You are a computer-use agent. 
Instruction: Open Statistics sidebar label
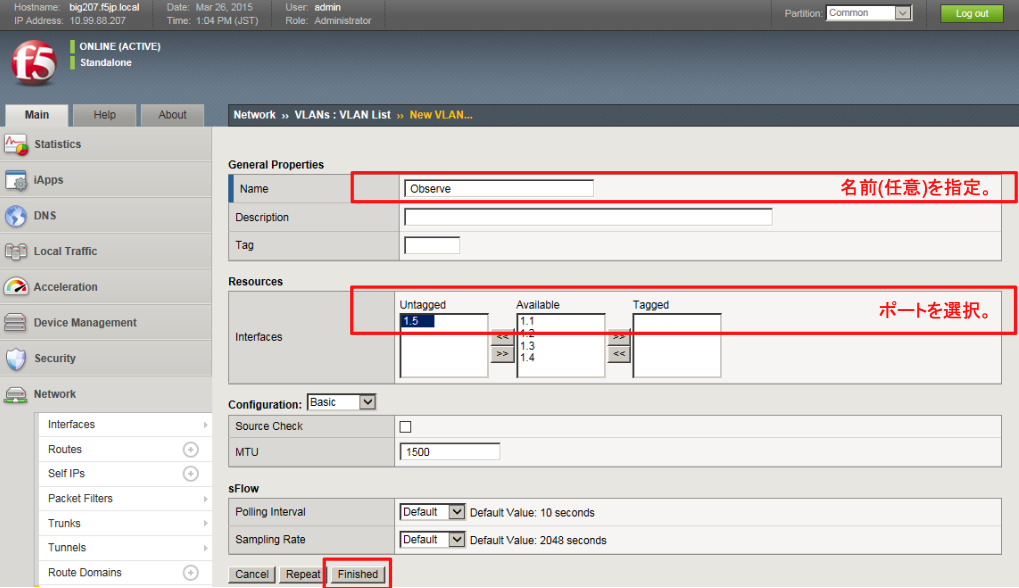58,144
